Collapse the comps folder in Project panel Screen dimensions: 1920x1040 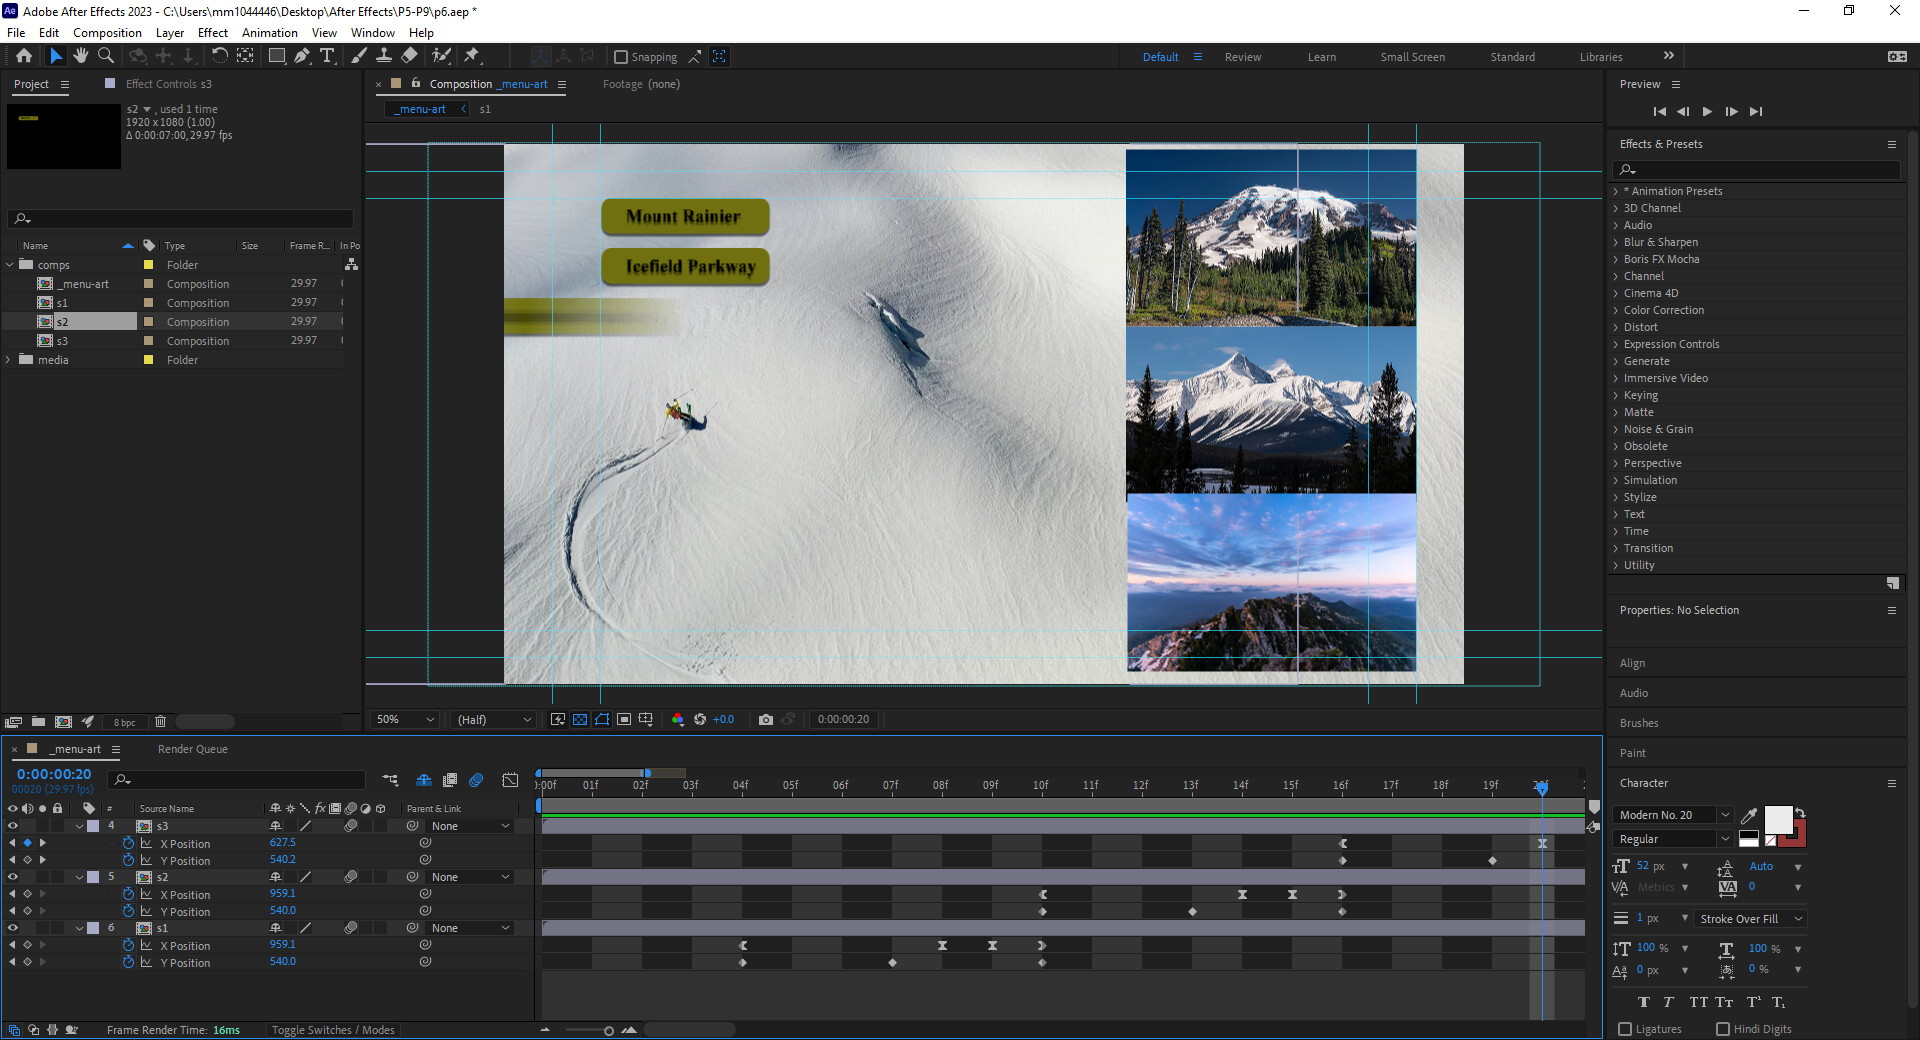pos(10,264)
